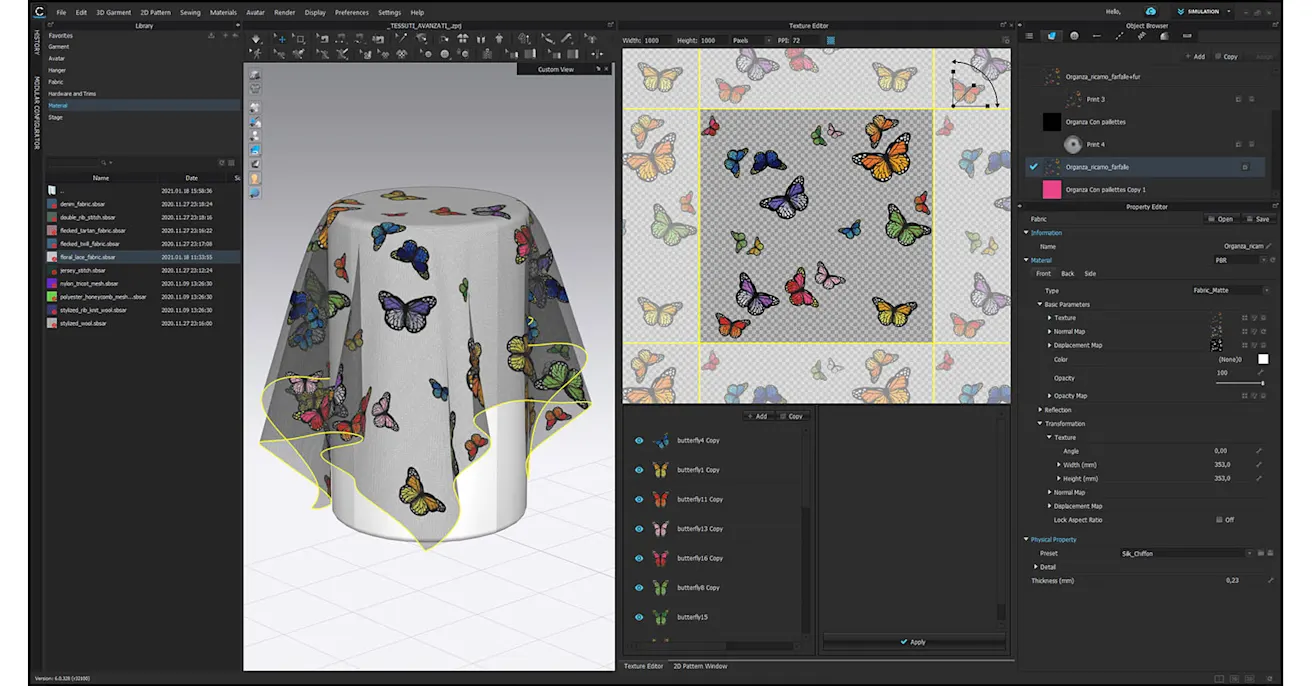Hide the butterfly4 Copy layer
The height and width of the screenshot is (686, 1312).
click(x=639, y=440)
